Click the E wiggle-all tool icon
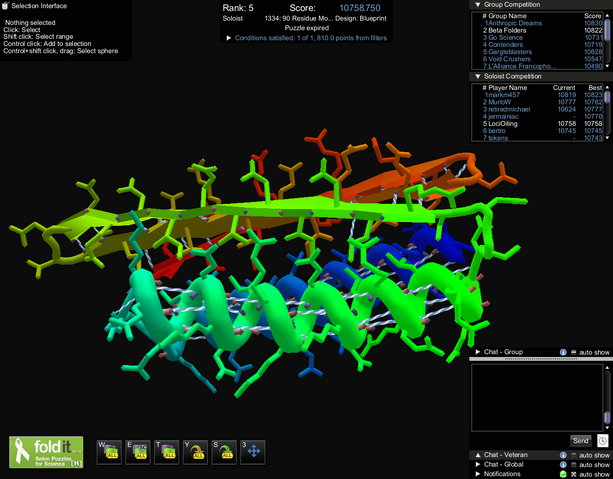The image size is (613, 479). pos(138,452)
